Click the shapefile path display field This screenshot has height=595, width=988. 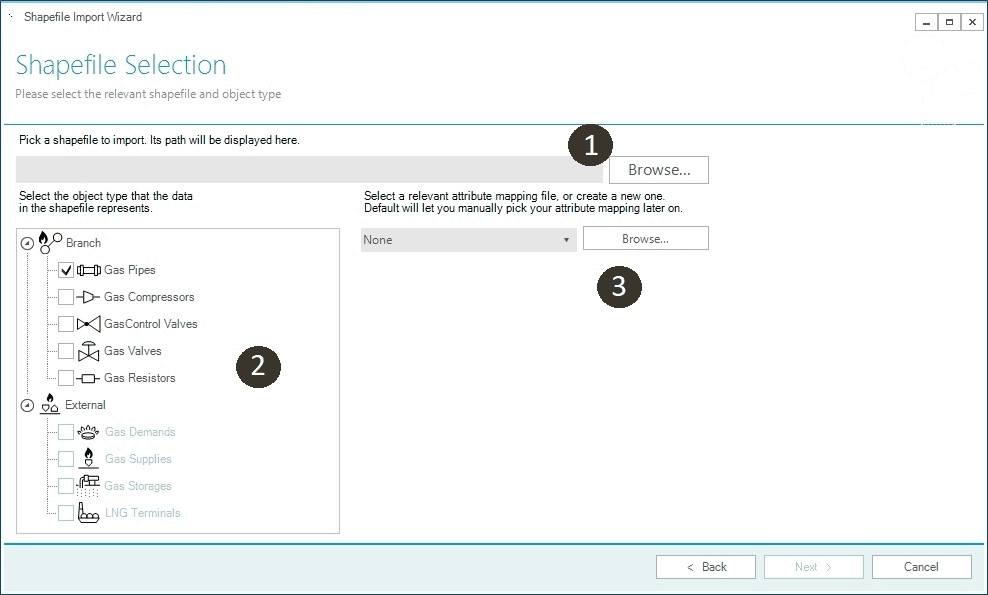point(308,169)
